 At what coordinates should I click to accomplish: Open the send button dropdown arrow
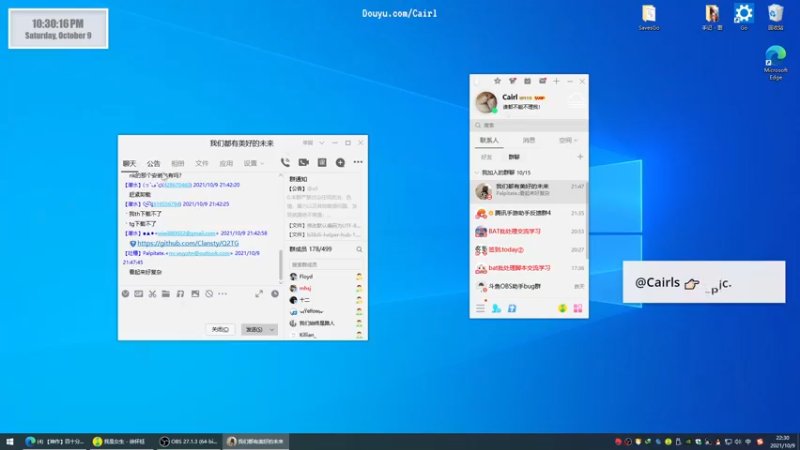272,330
